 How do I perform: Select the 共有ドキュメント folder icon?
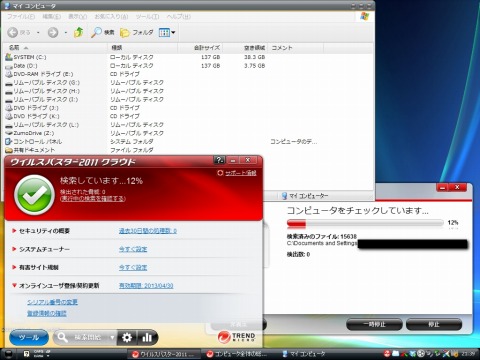pos(9,150)
